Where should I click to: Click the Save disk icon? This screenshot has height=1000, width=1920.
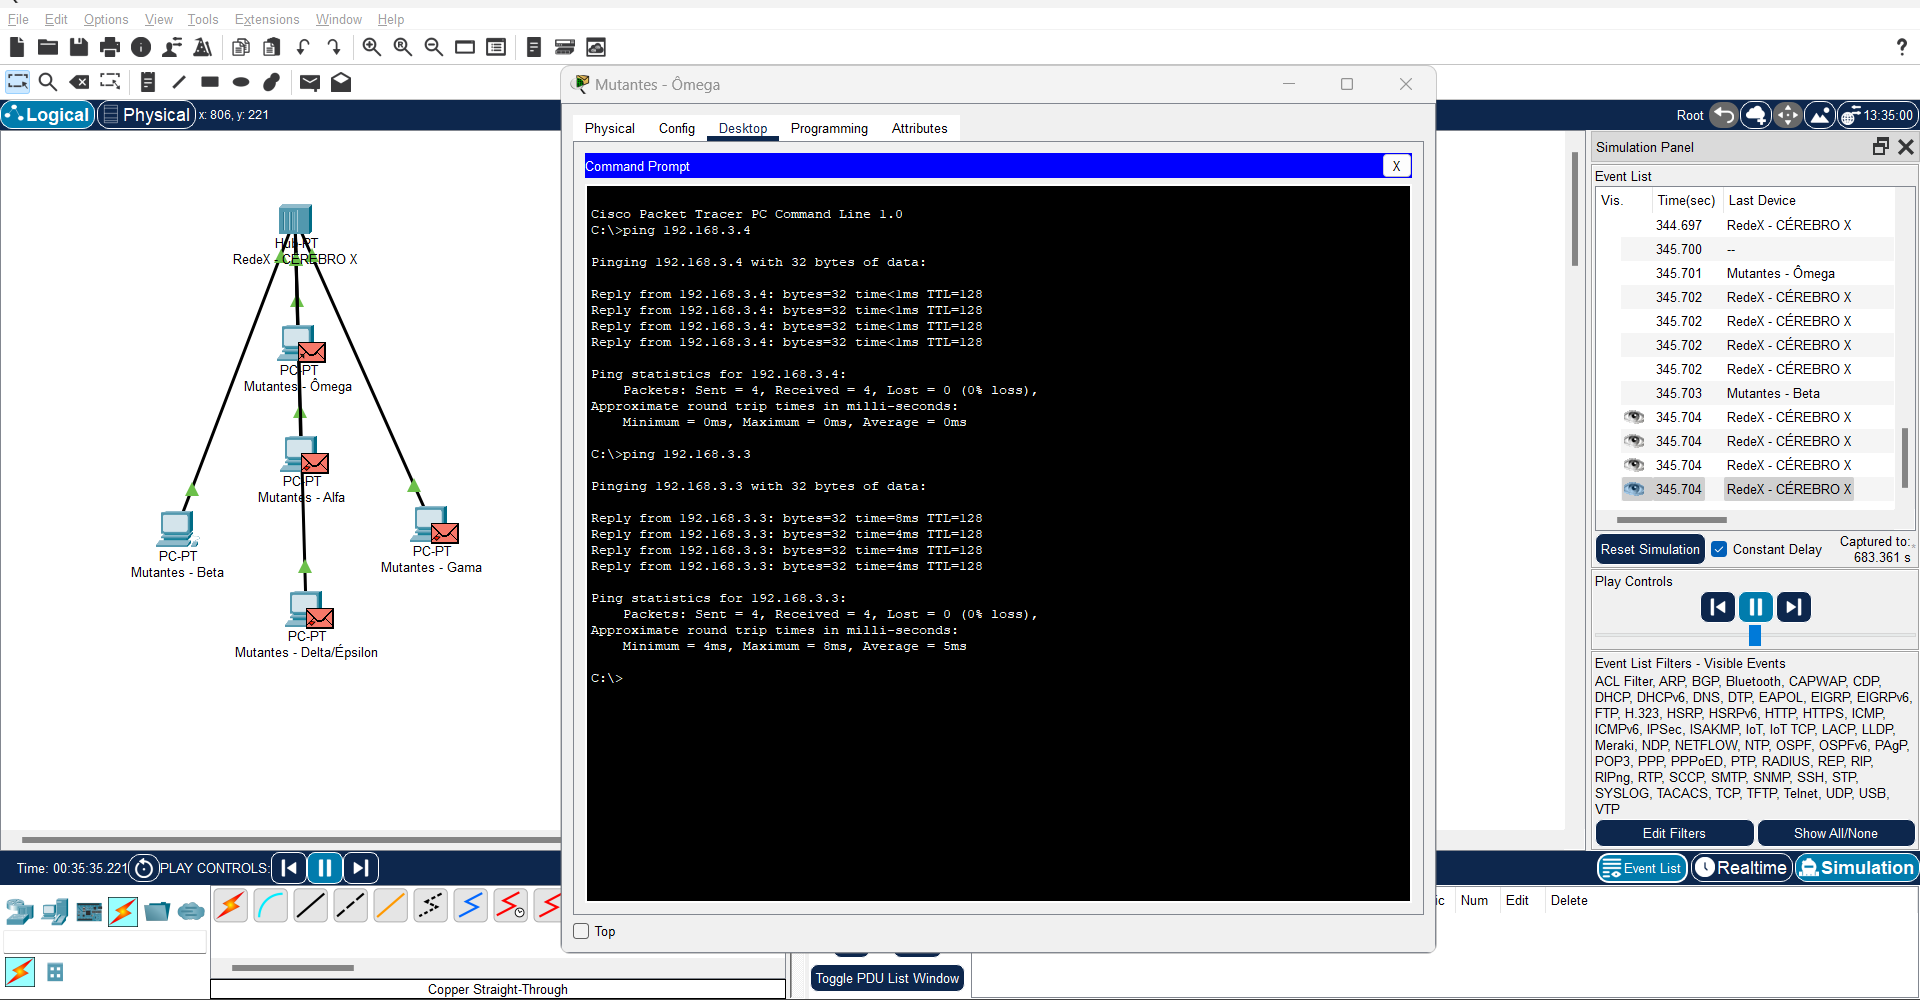pyautogui.click(x=78, y=47)
